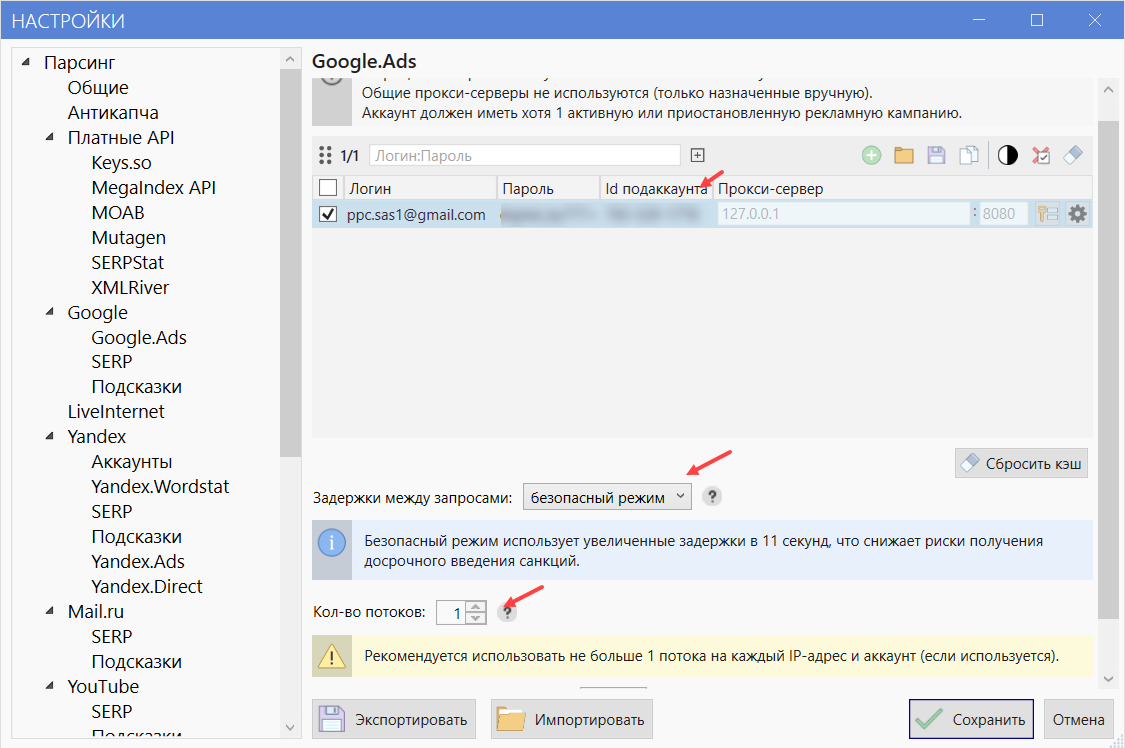Open Аккаунты under Yandex
The width and height of the screenshot is (1125, 748).
(131, 462)
